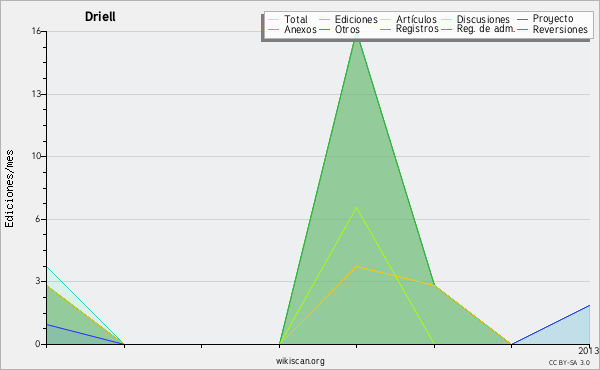This screenshot has width=600, height=370.
Task: Click the Reversiones legend entry
Action: 560,29
